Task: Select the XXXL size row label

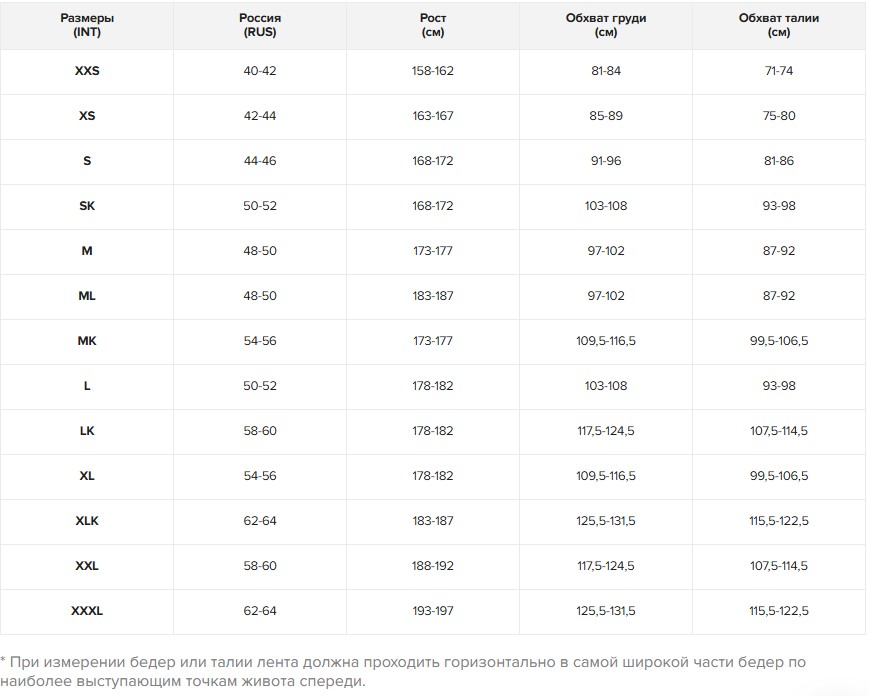Action: (87, 611)
